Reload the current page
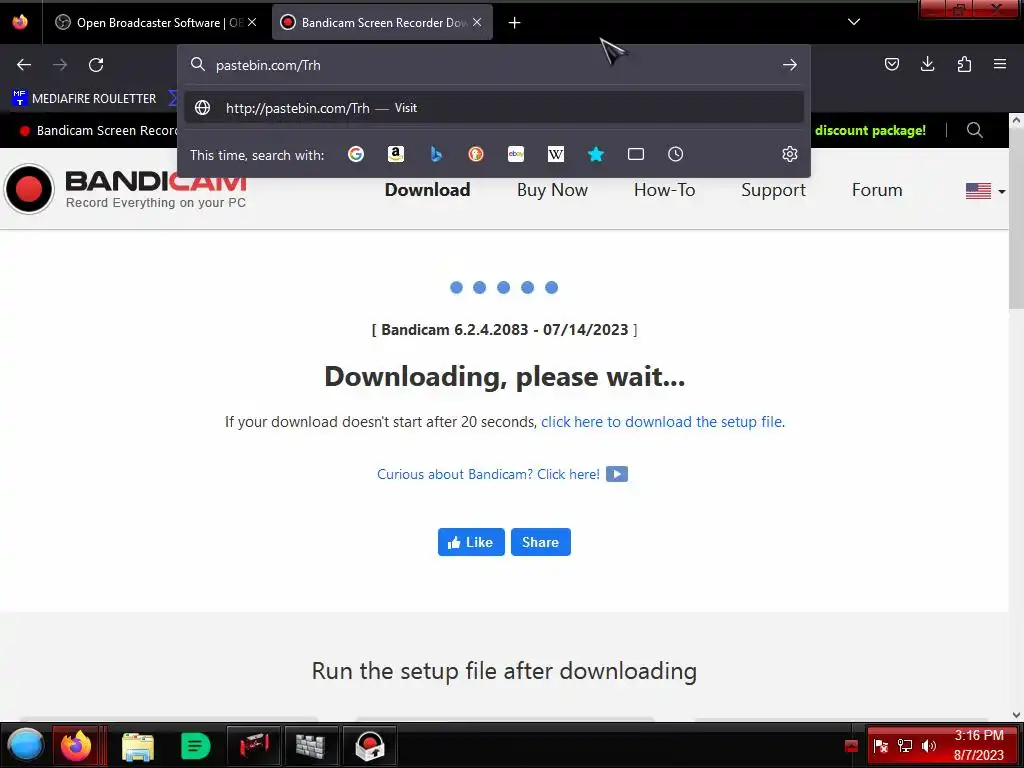This screenshot has height=768, width=1024. pos(96,65)
